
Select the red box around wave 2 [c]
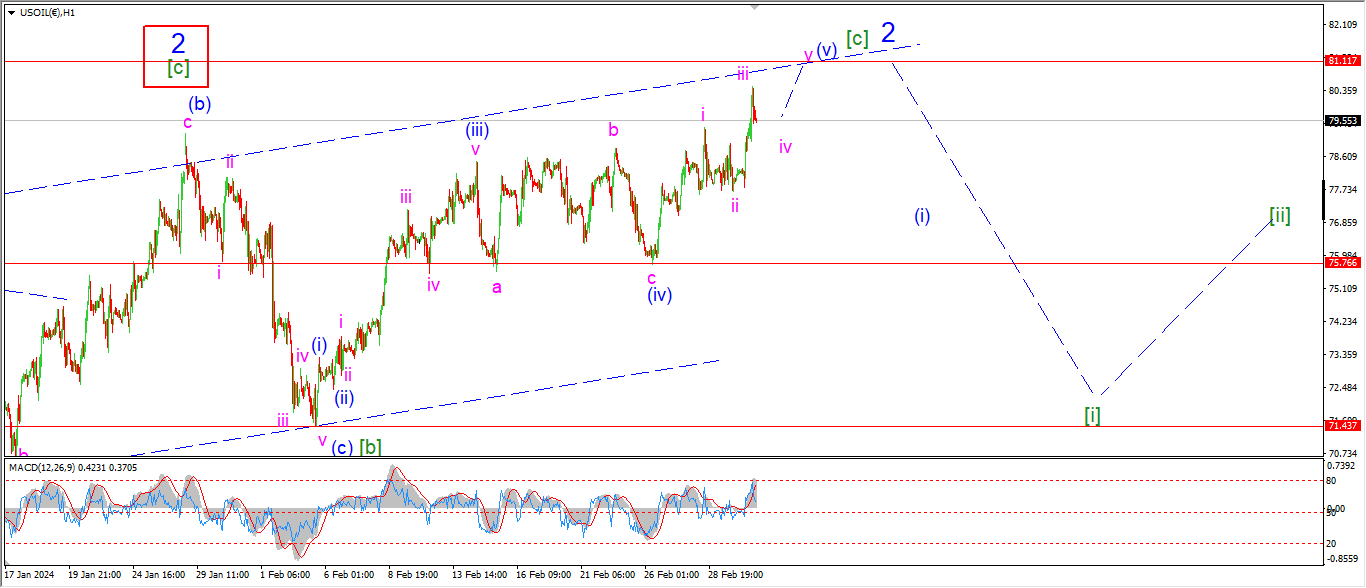tap(176, 56)
